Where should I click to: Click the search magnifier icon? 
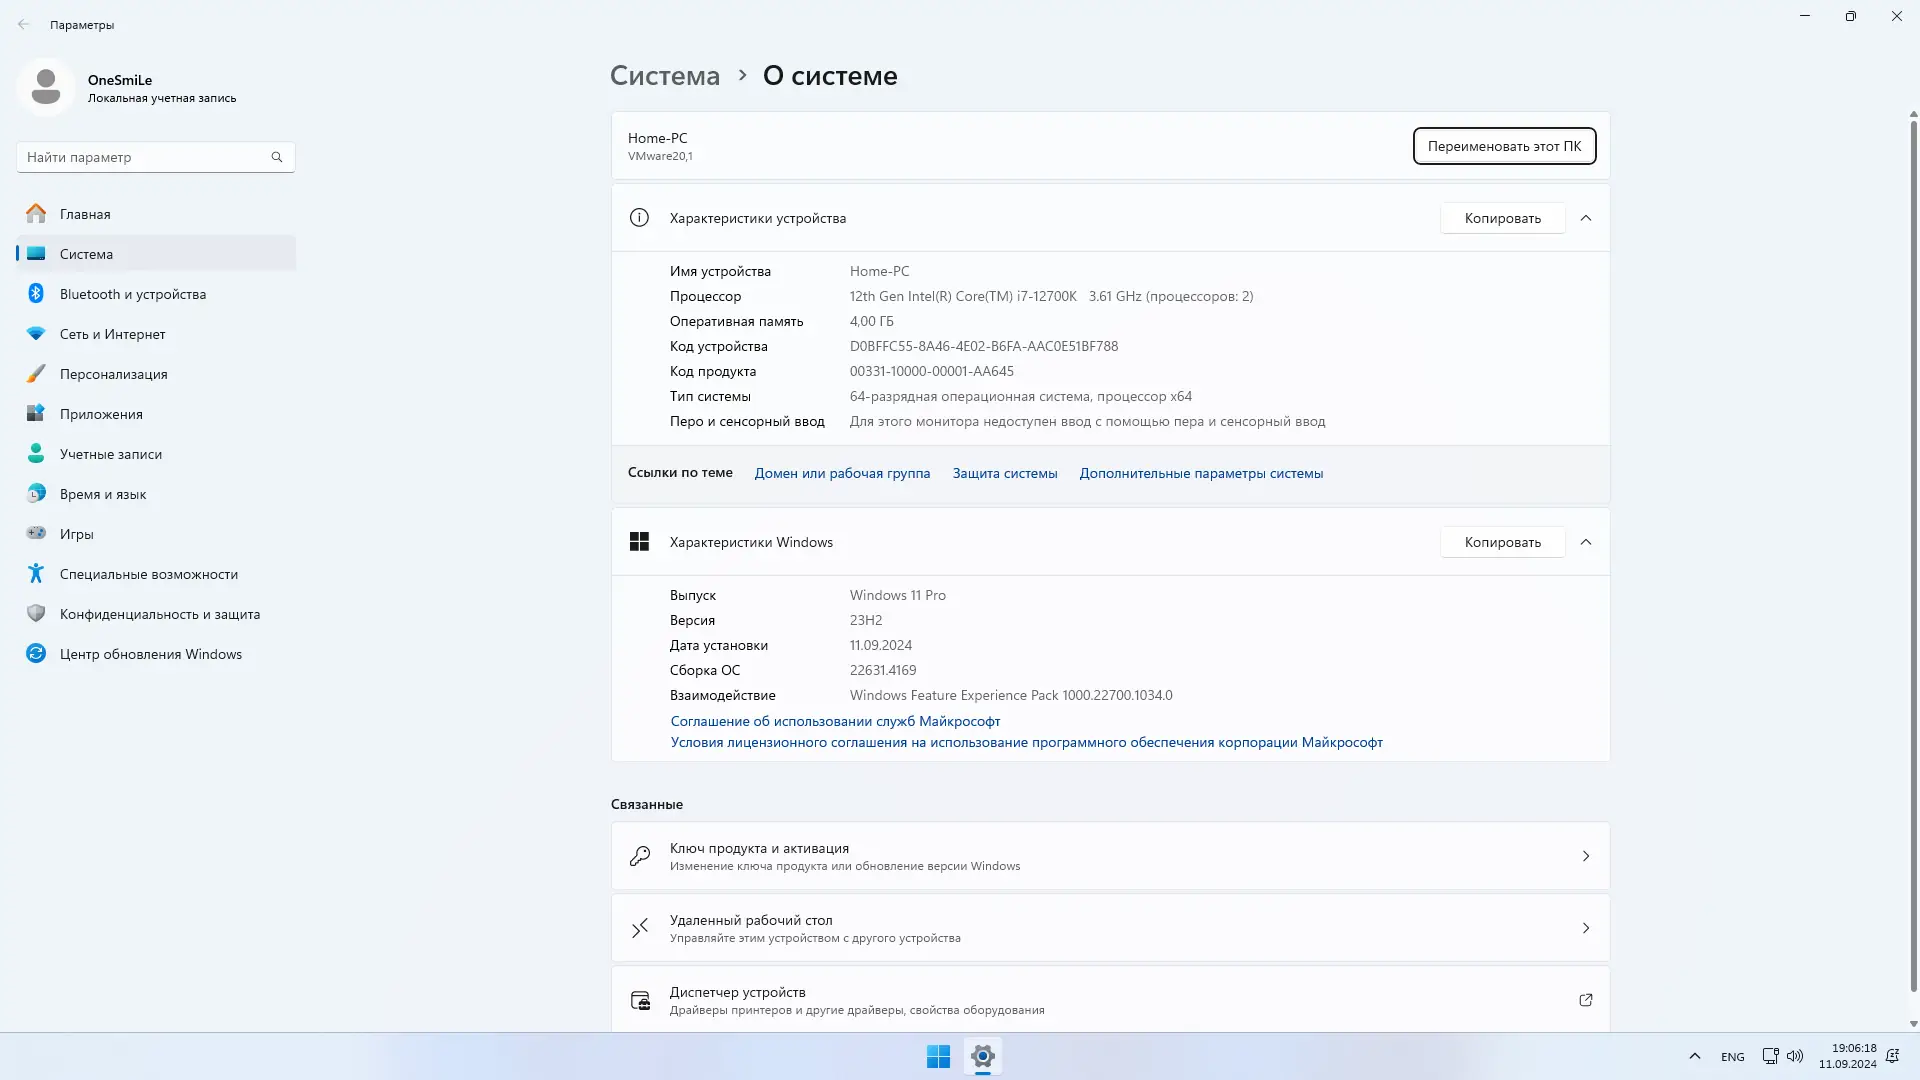click(x=277, y=157)
